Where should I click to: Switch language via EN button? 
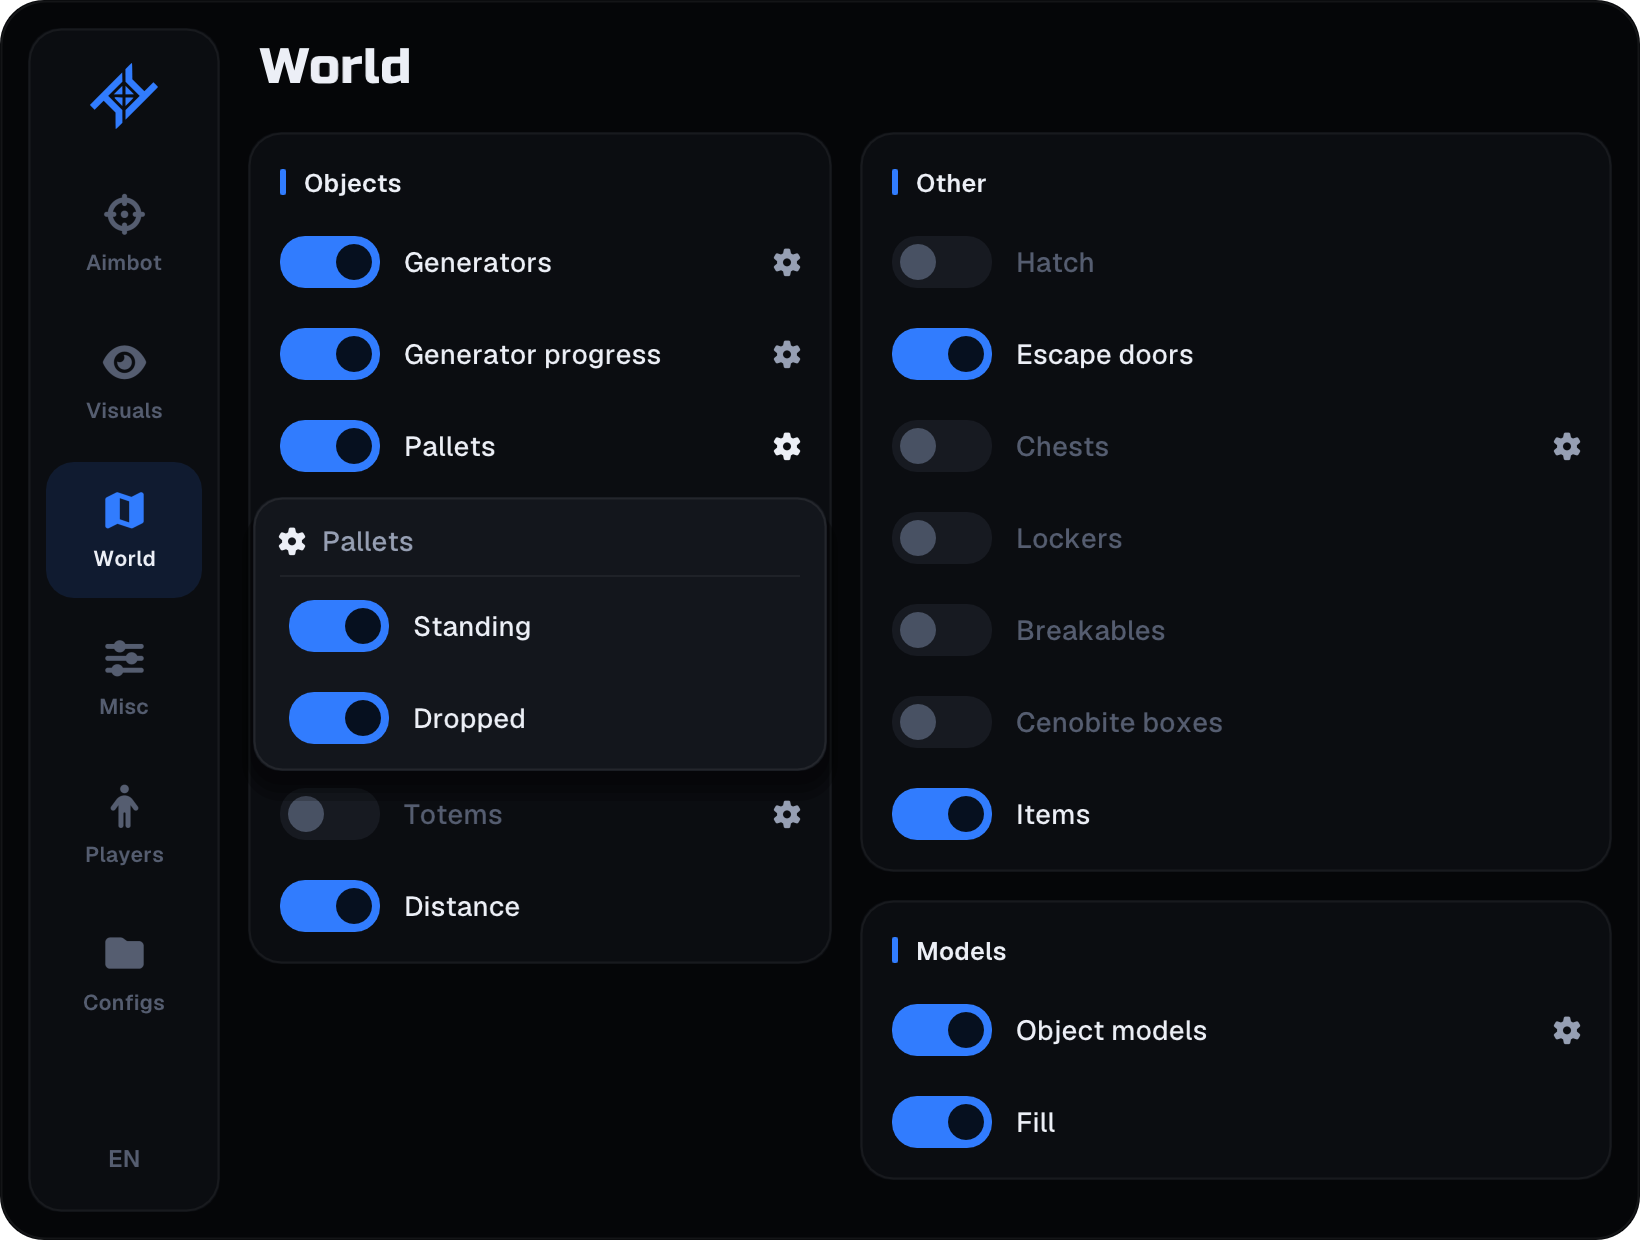(124, 1158)
